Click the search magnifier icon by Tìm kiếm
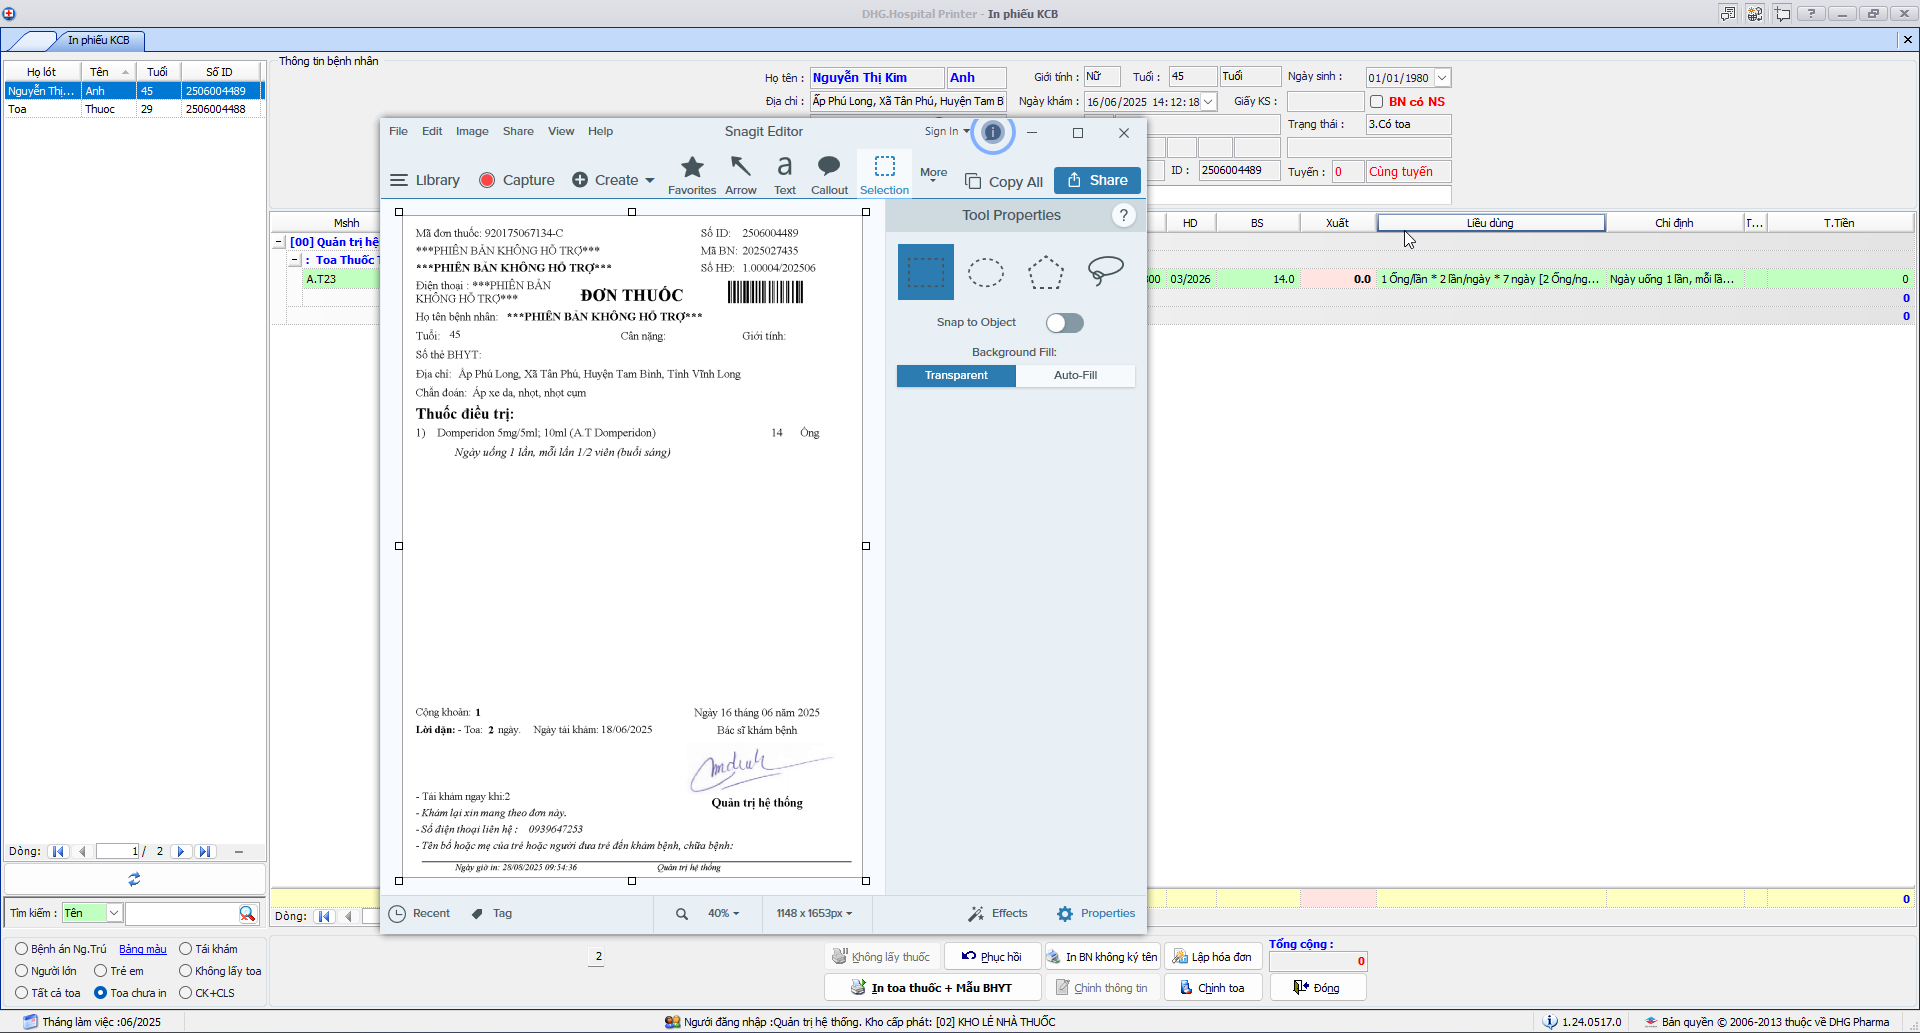 pos(247,913)
